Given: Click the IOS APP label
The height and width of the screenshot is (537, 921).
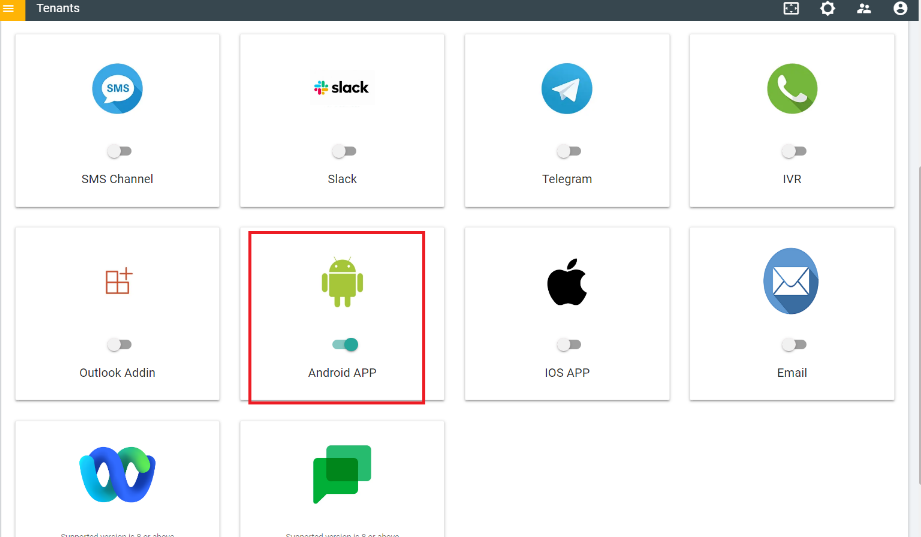Looking at the screenshot, I should coord(567,372).
